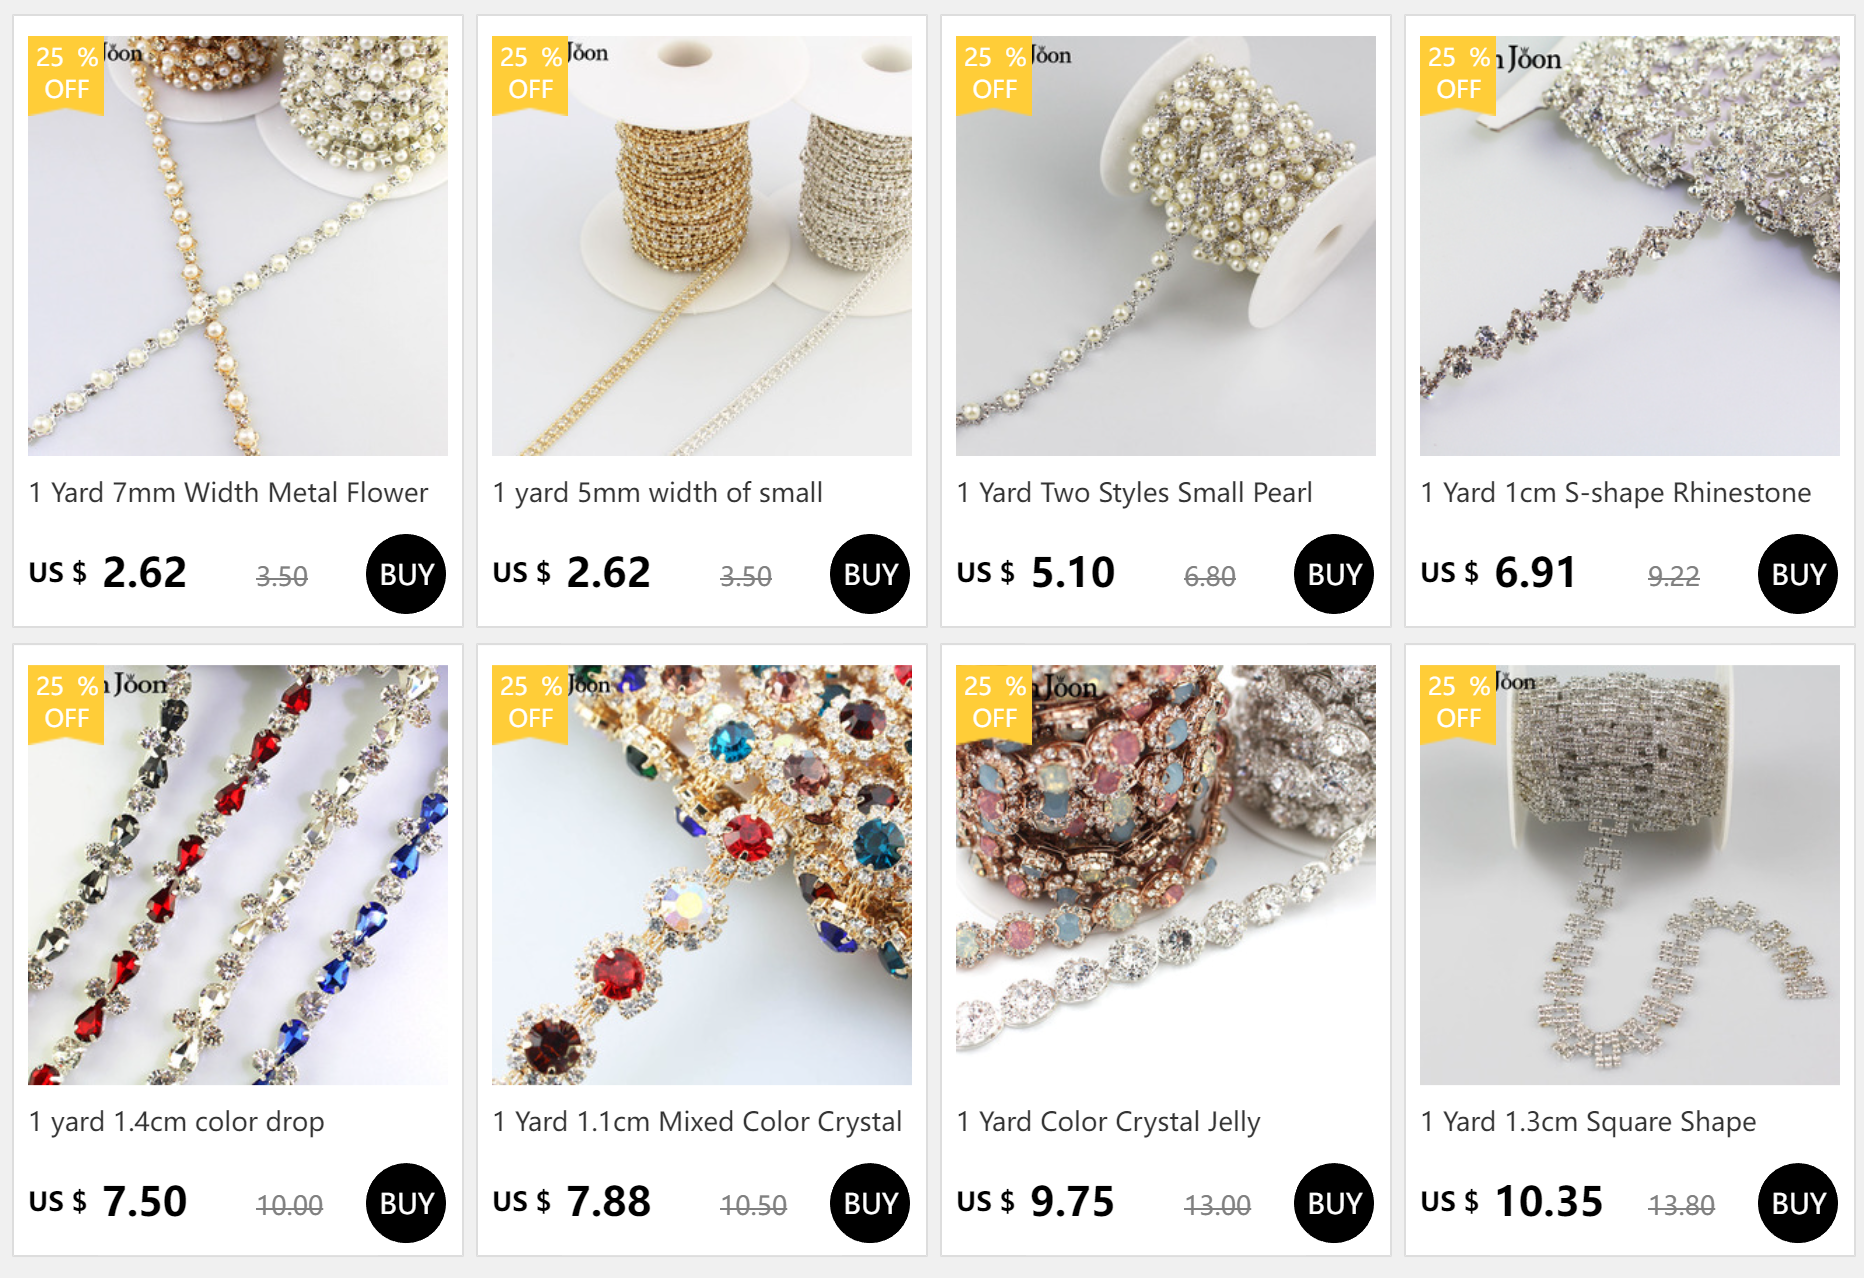The width and height of the screenshot is (1864, 1278).
Task: Click BUY for 1.4cm color drop
Action: [406, 1203]
